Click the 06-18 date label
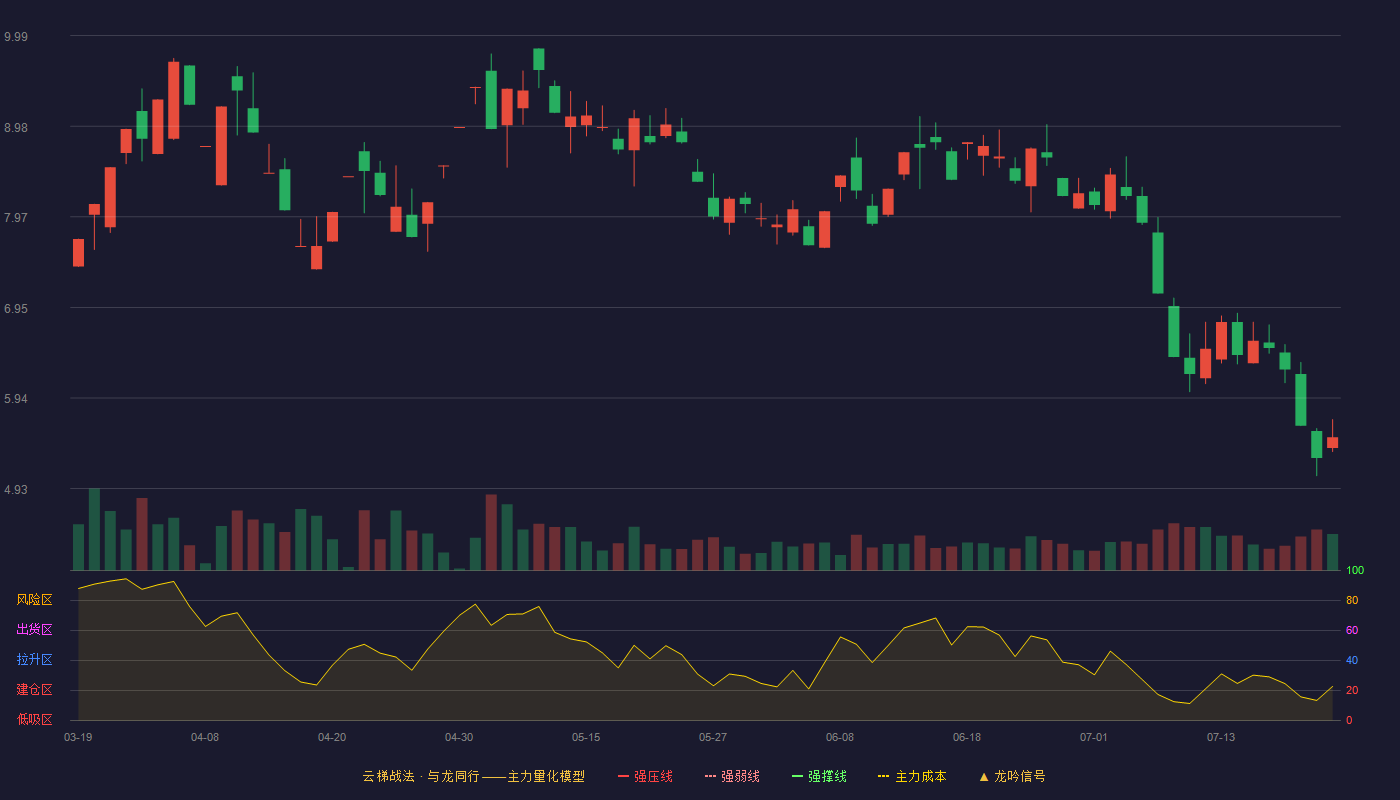 [967, 737]
